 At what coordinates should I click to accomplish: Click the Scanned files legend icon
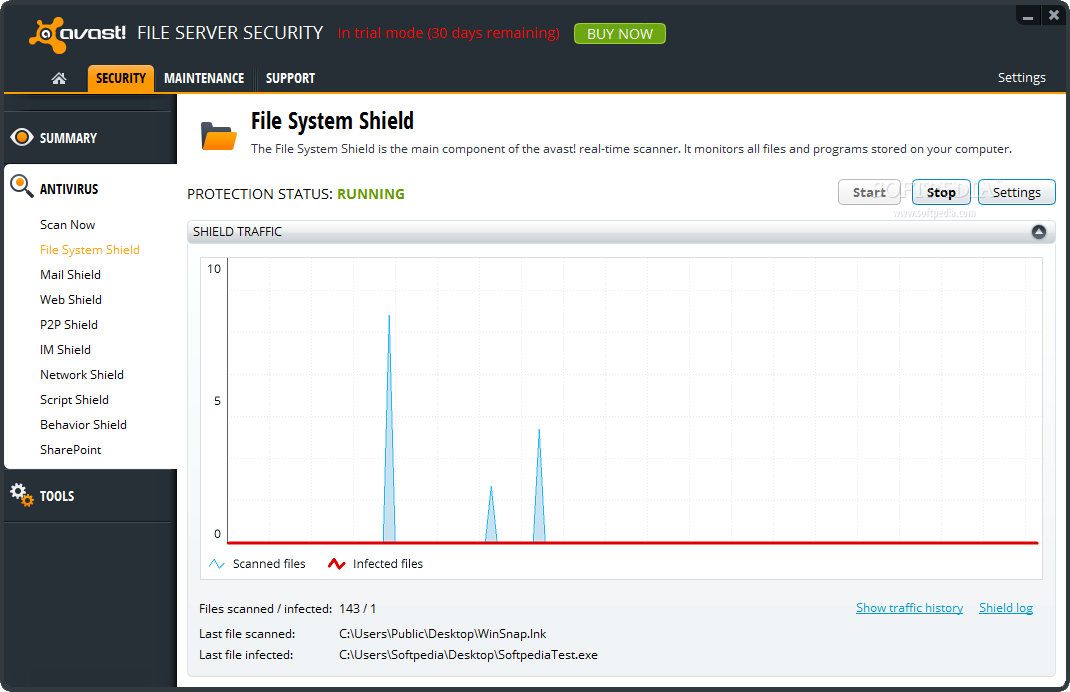(x=216, y=564)
